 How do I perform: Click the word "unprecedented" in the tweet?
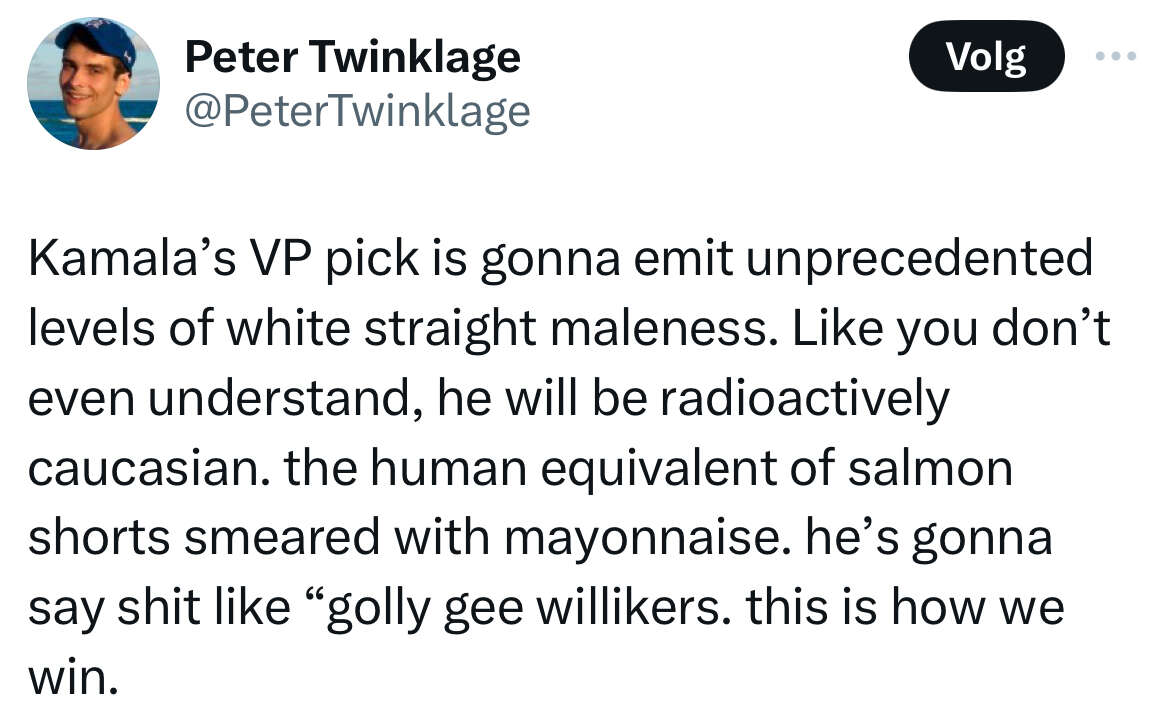point(919,259)
